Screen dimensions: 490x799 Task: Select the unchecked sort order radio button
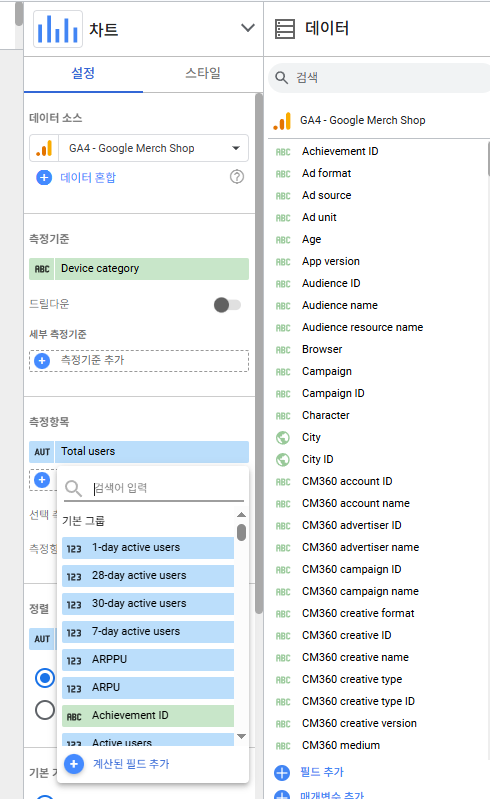coord(45,710)
